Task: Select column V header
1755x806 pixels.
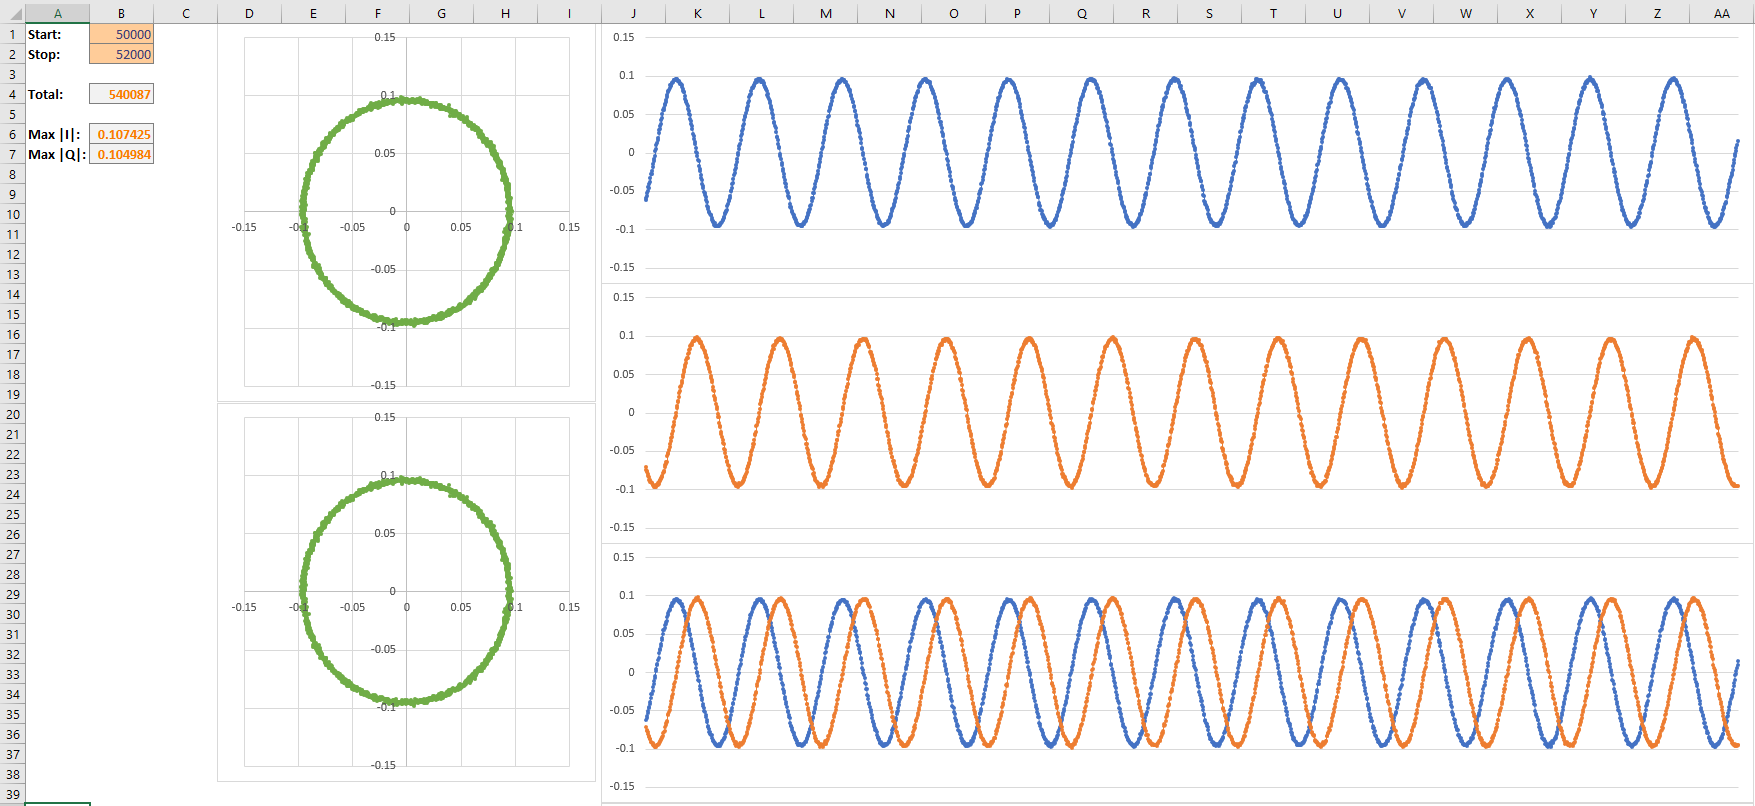Action: tap(1401, 13)
